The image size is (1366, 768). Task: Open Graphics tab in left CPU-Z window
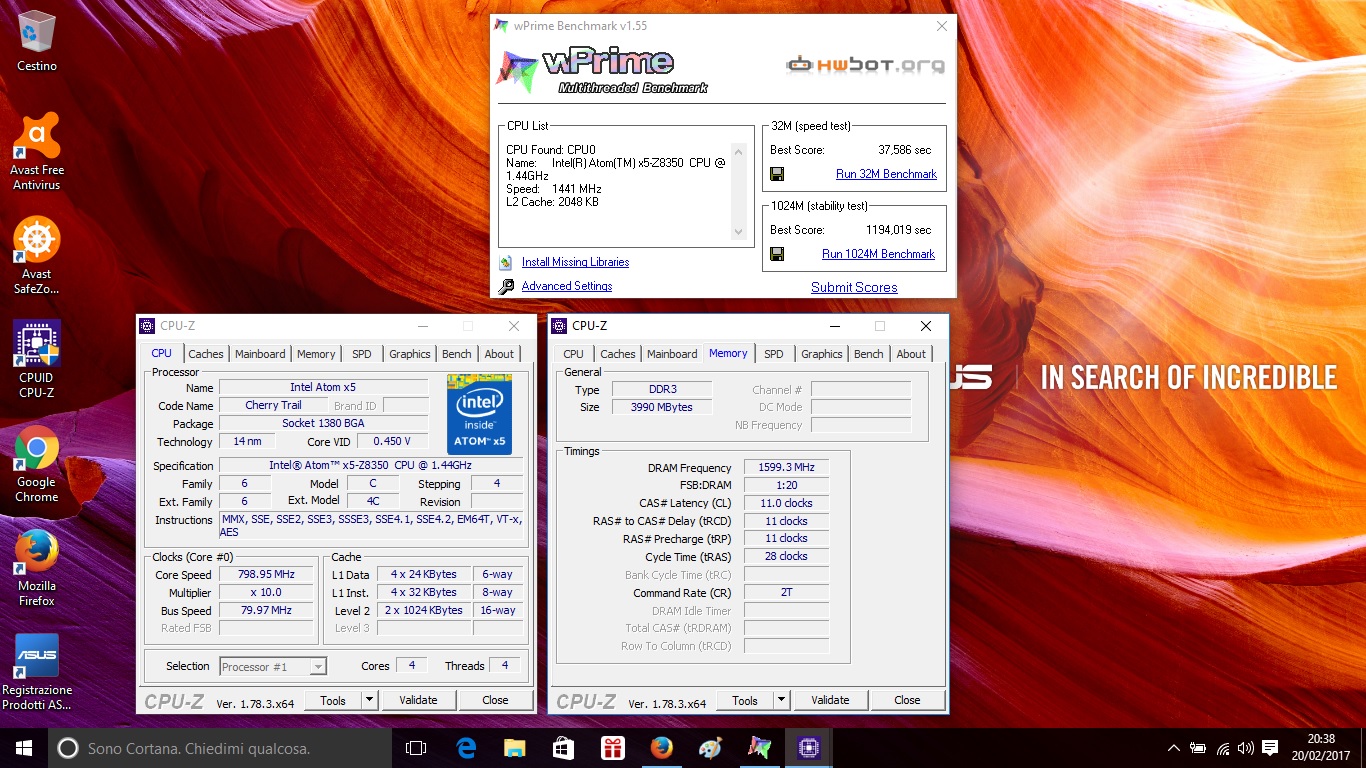(410, 354)
